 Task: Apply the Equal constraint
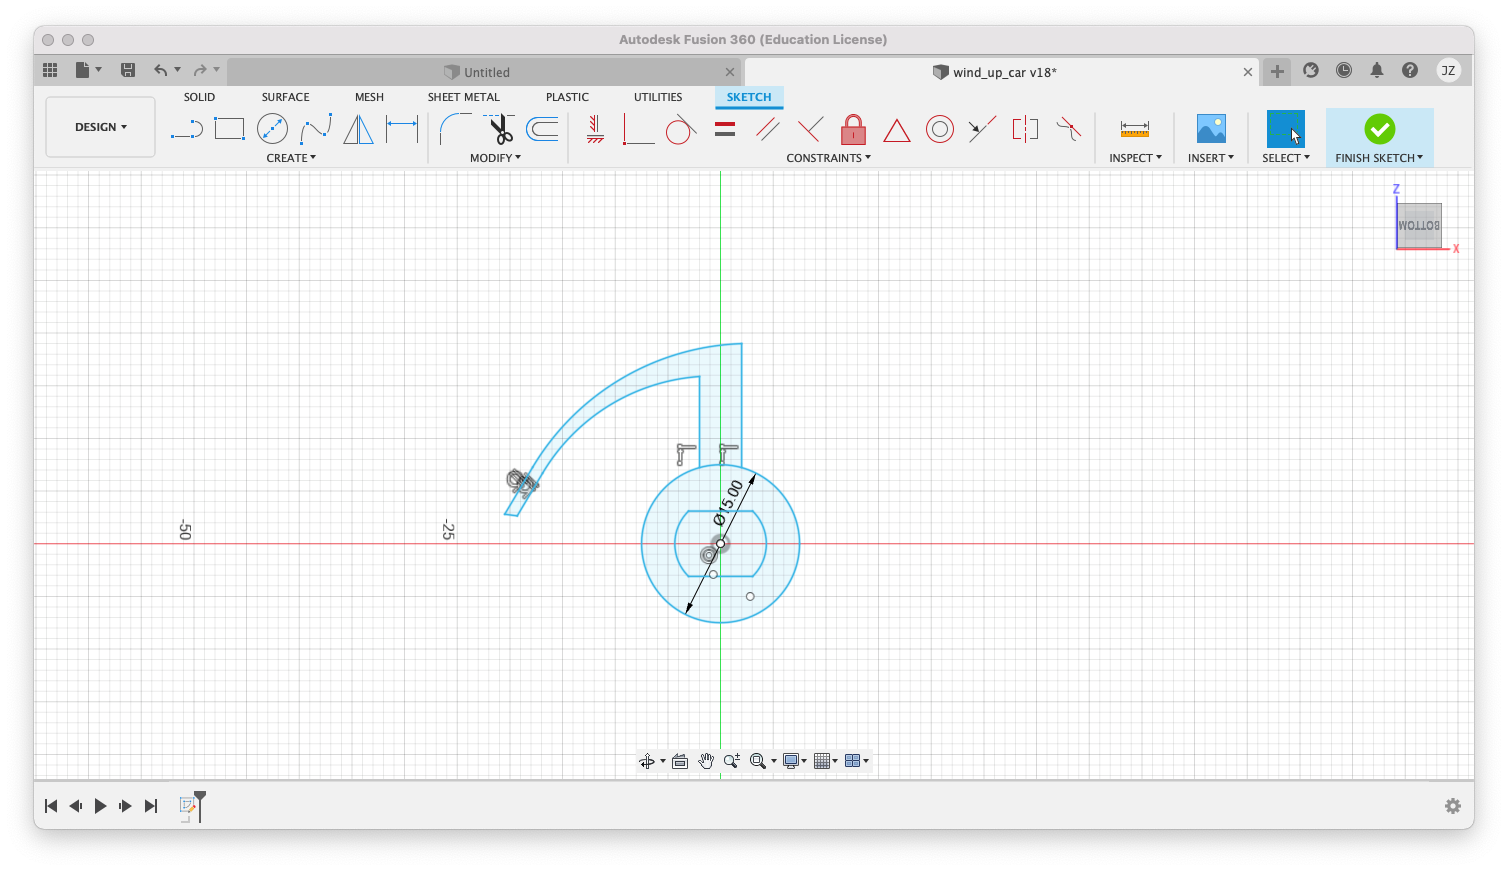tap(725, 129)
